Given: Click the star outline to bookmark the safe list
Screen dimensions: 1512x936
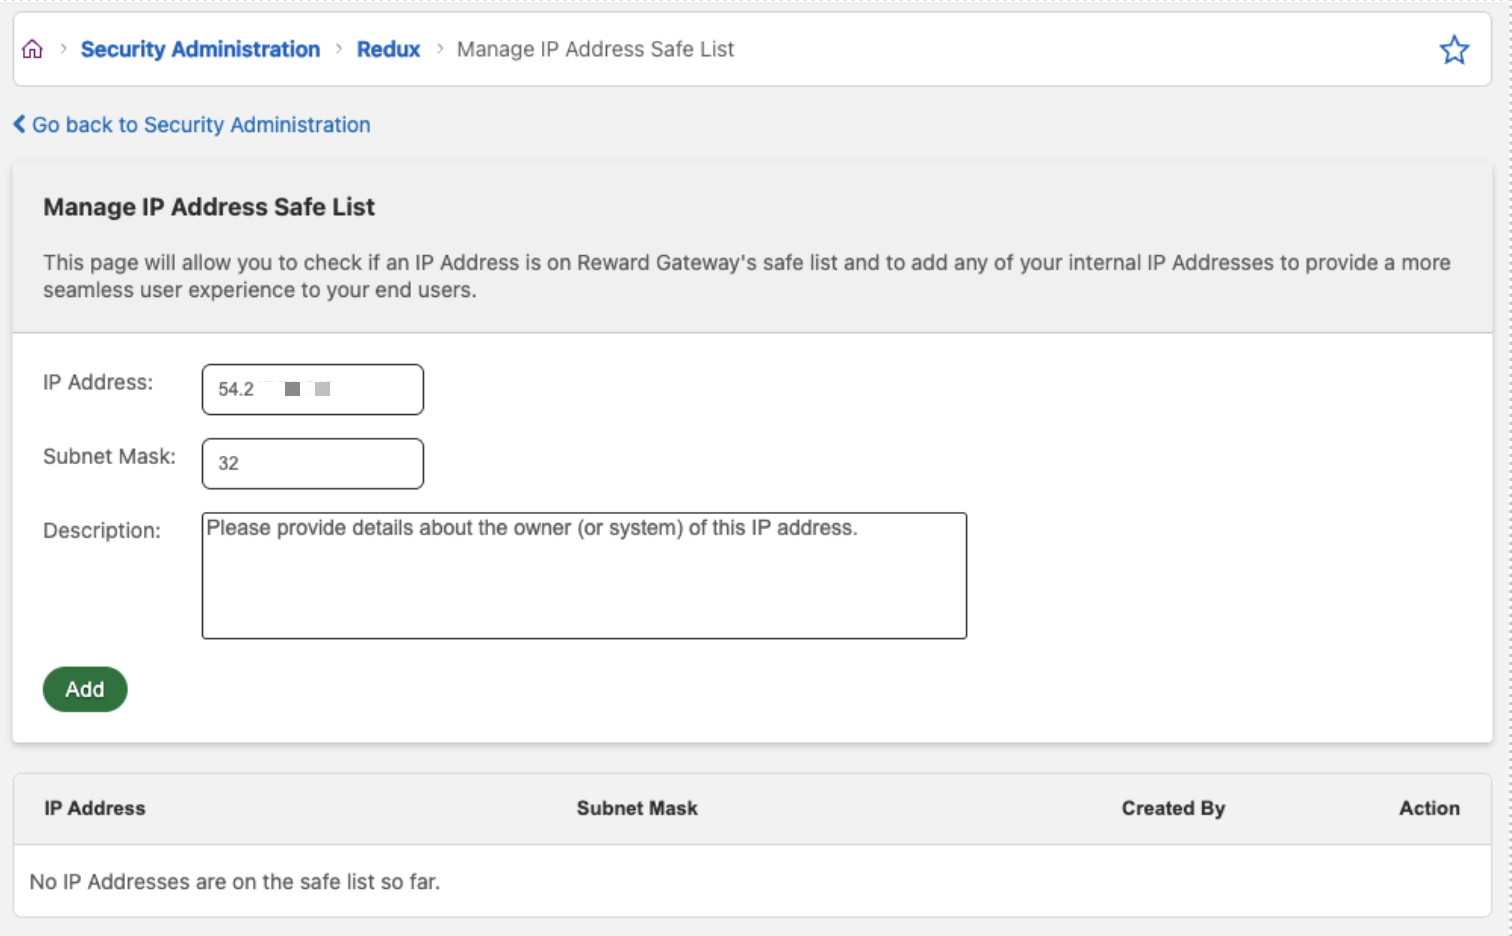Looking at the screenshot, I should click(x=1455, y=49).
